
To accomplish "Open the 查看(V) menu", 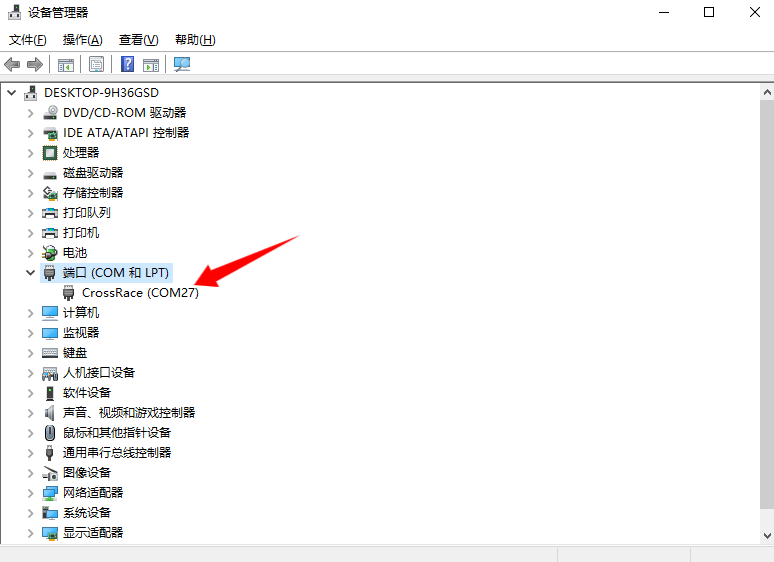I will pyautogui.click(x=139, y=39).
